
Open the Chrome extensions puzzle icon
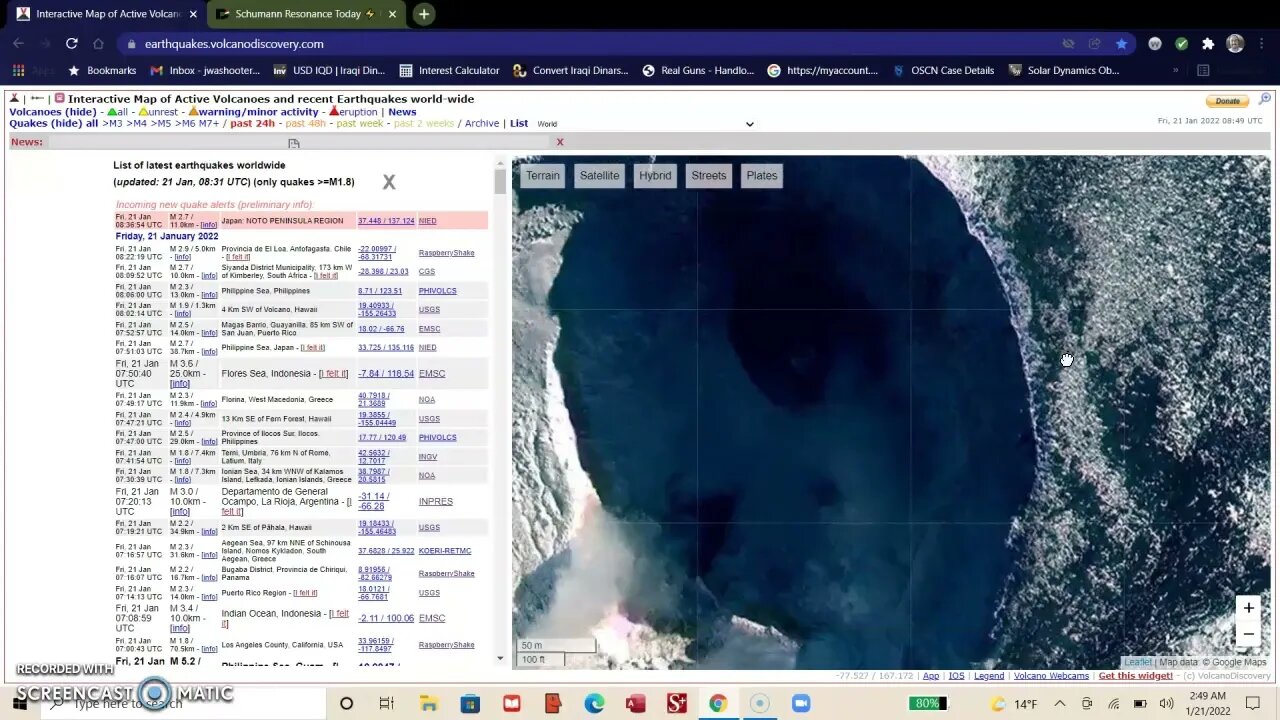1208,44
